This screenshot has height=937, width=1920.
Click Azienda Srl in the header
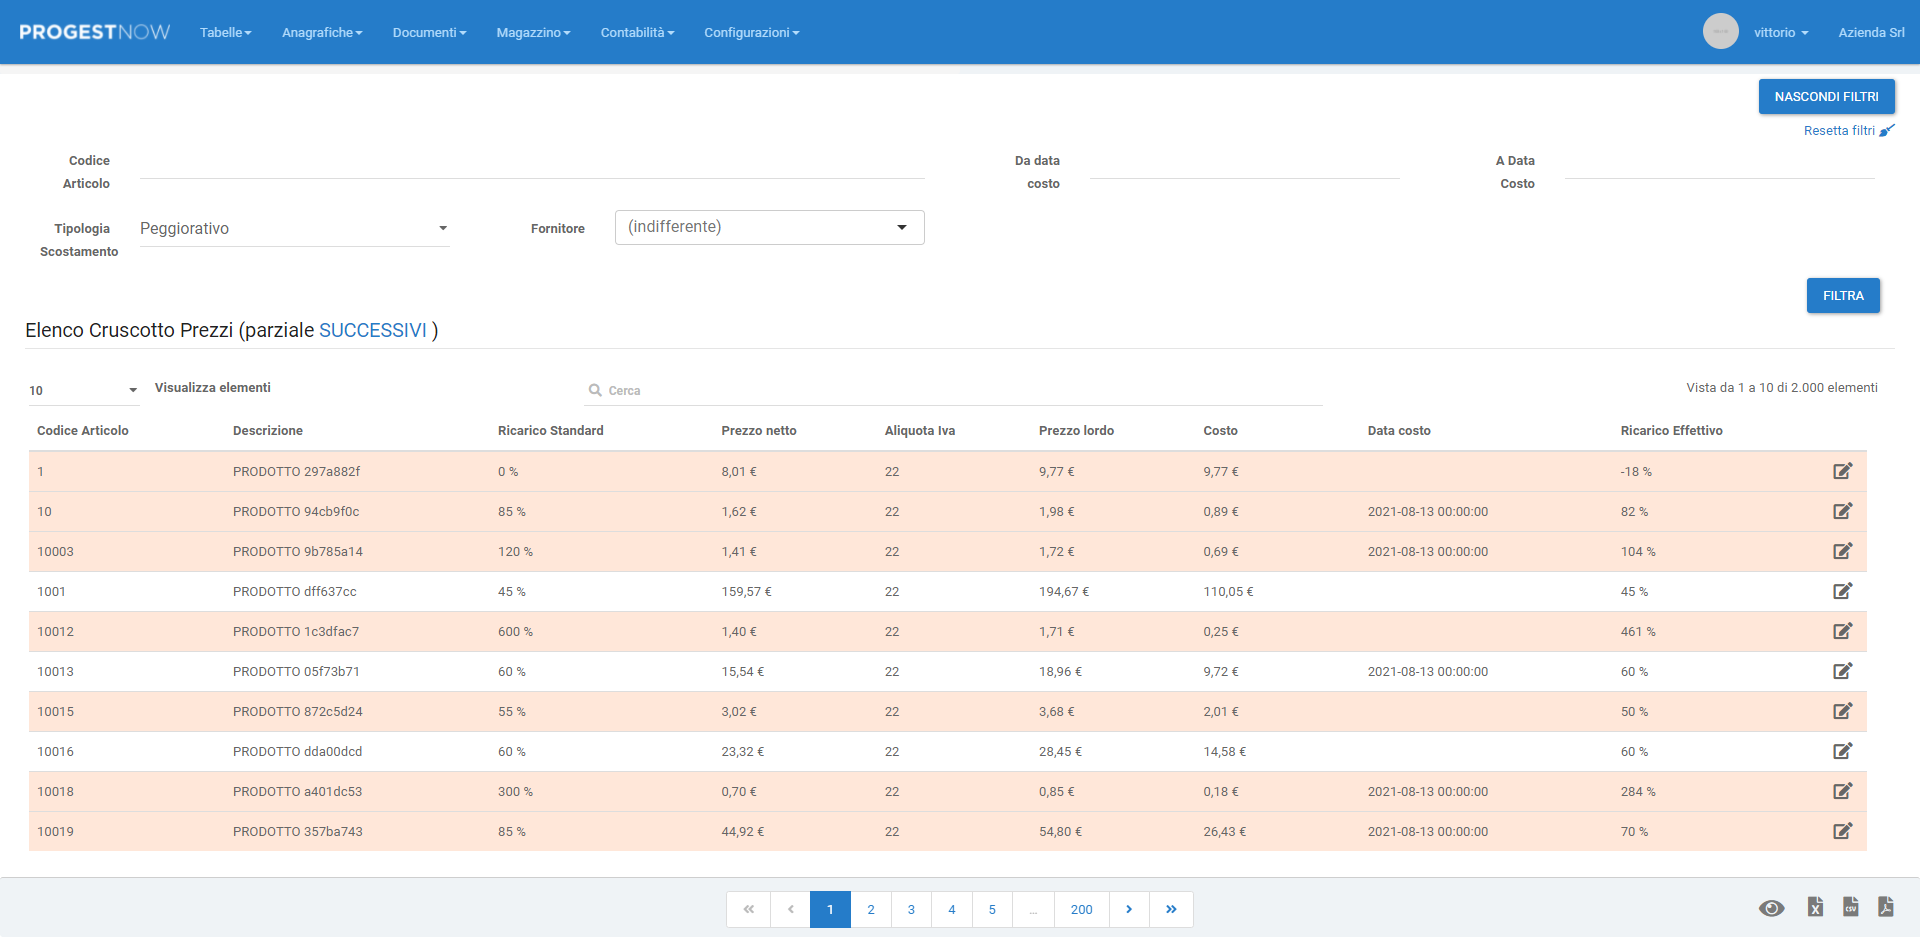pyautogui.click(x=1871, y=32)
